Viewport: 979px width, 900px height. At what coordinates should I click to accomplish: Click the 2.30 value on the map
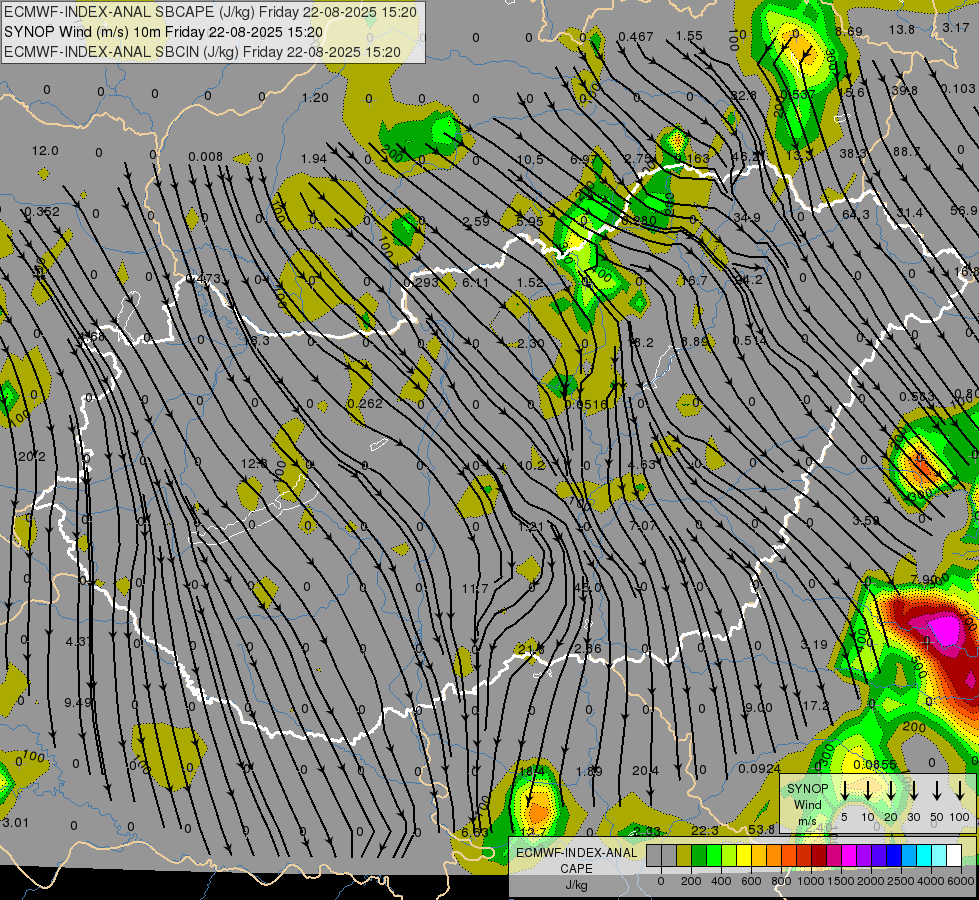click(531, 343)
